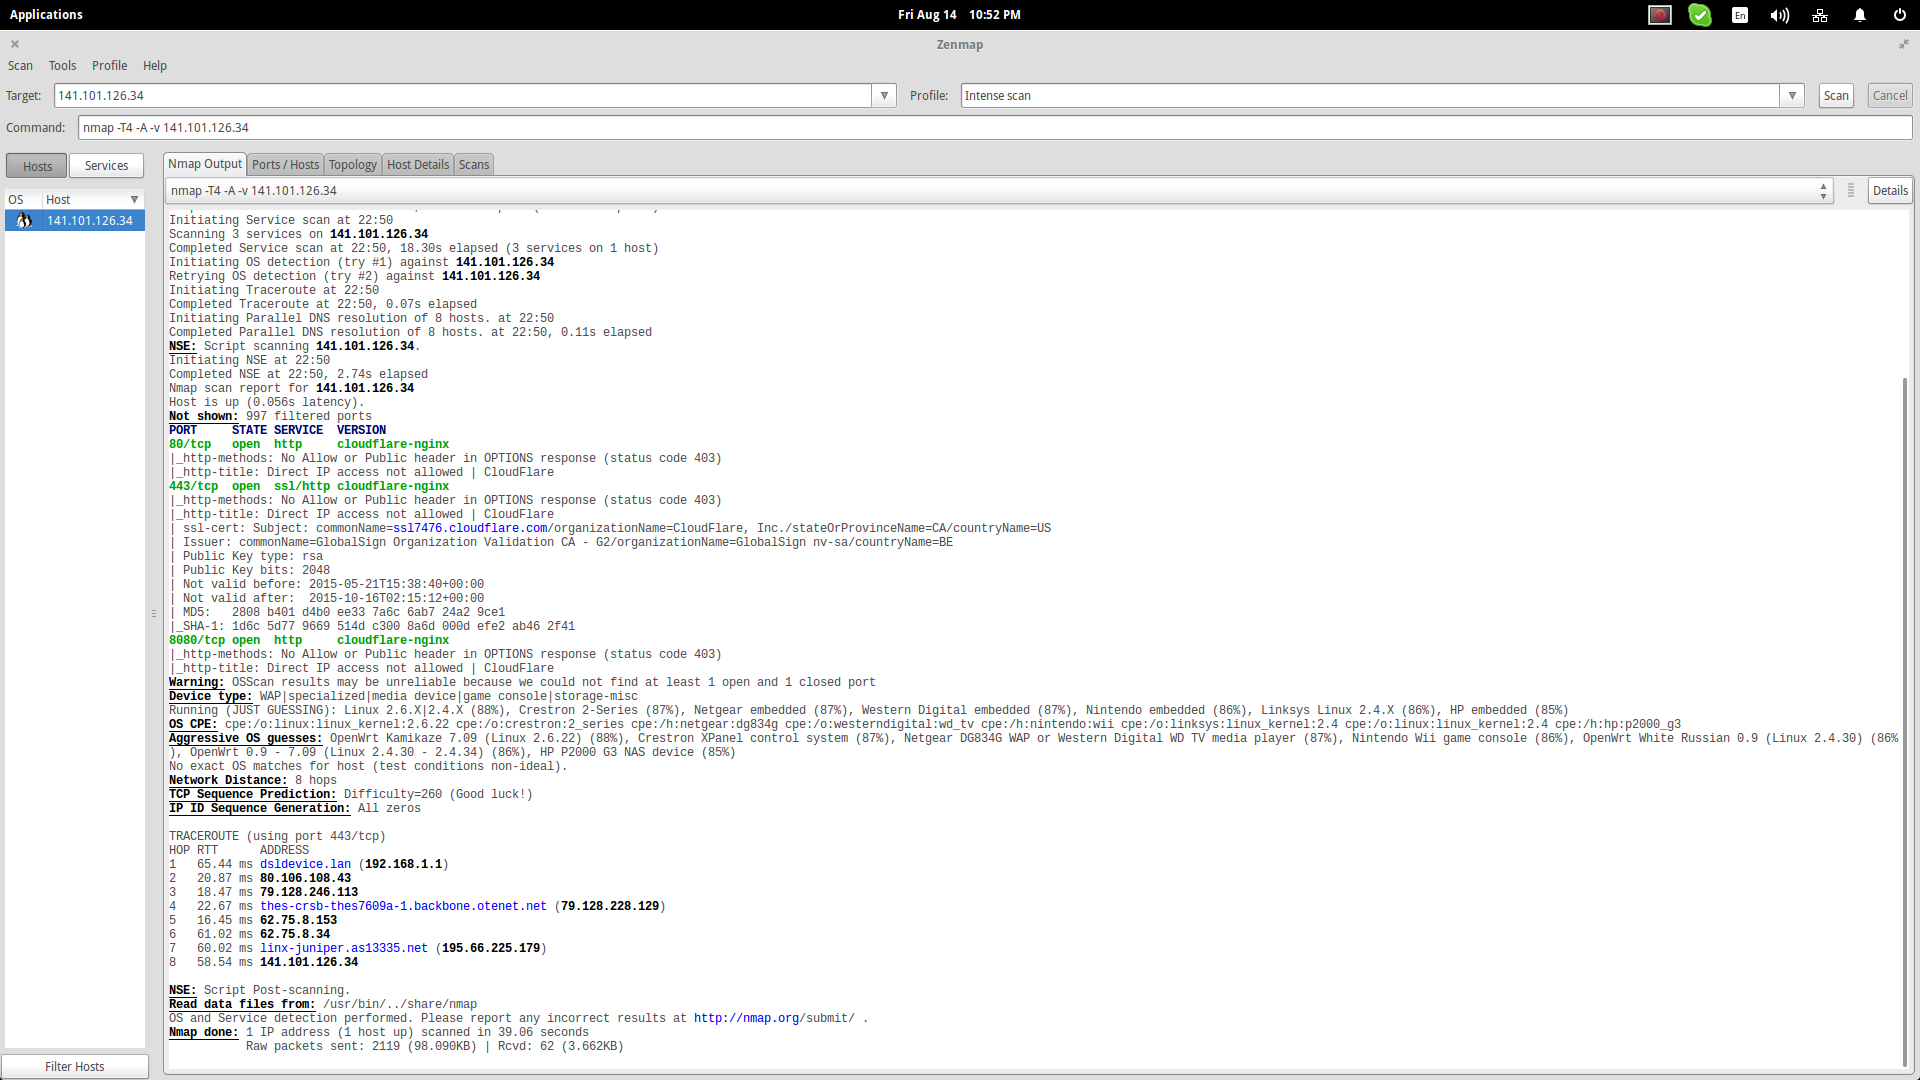The width and height of the screenshot is (1920, 1080).
Task: Click the '443/tcp' port line
Action: point(309,487)
